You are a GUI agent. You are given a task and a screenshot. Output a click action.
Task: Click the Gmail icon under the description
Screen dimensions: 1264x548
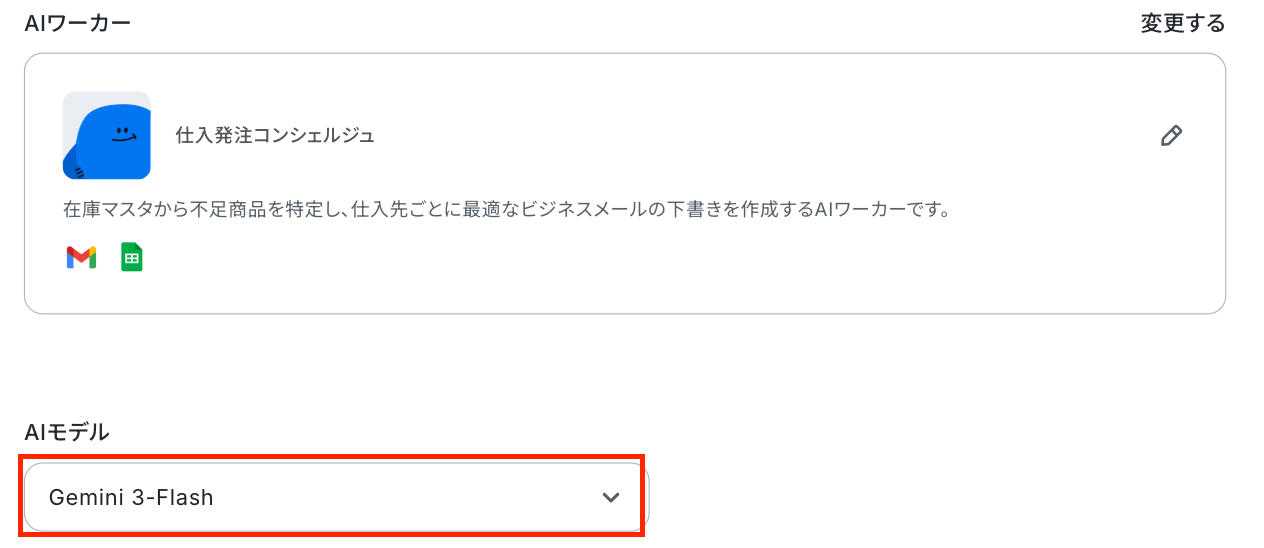click(81, 257)
